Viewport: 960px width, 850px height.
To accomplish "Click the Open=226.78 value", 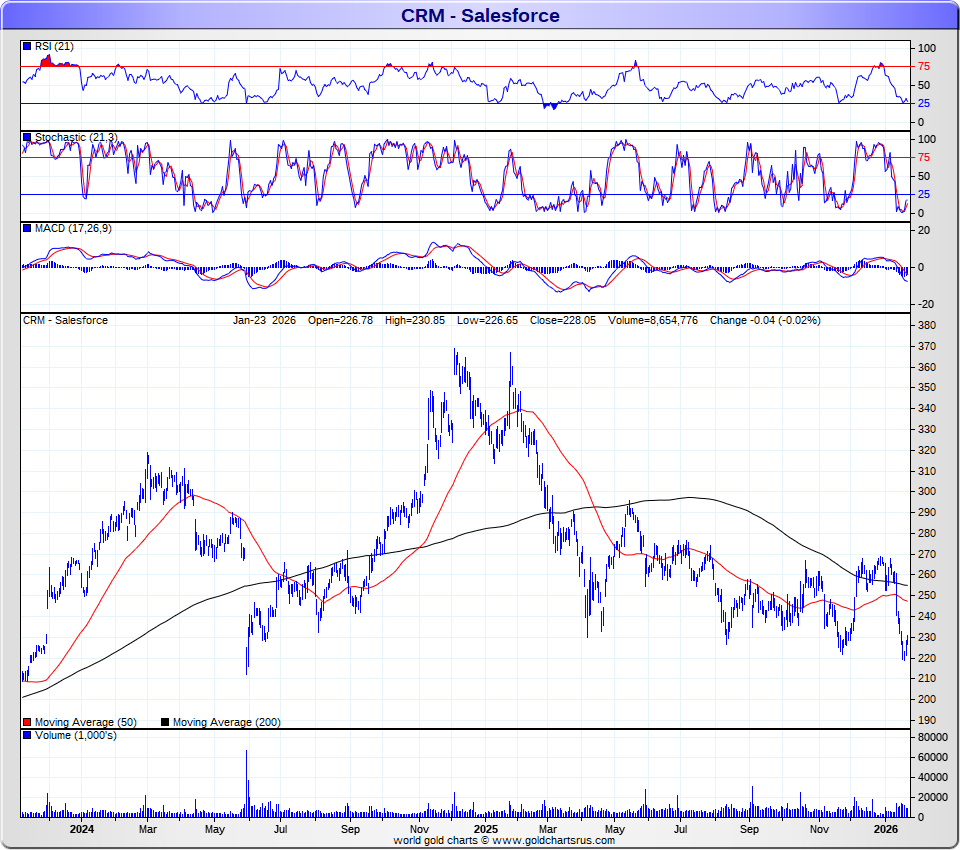I will (340, 320).
